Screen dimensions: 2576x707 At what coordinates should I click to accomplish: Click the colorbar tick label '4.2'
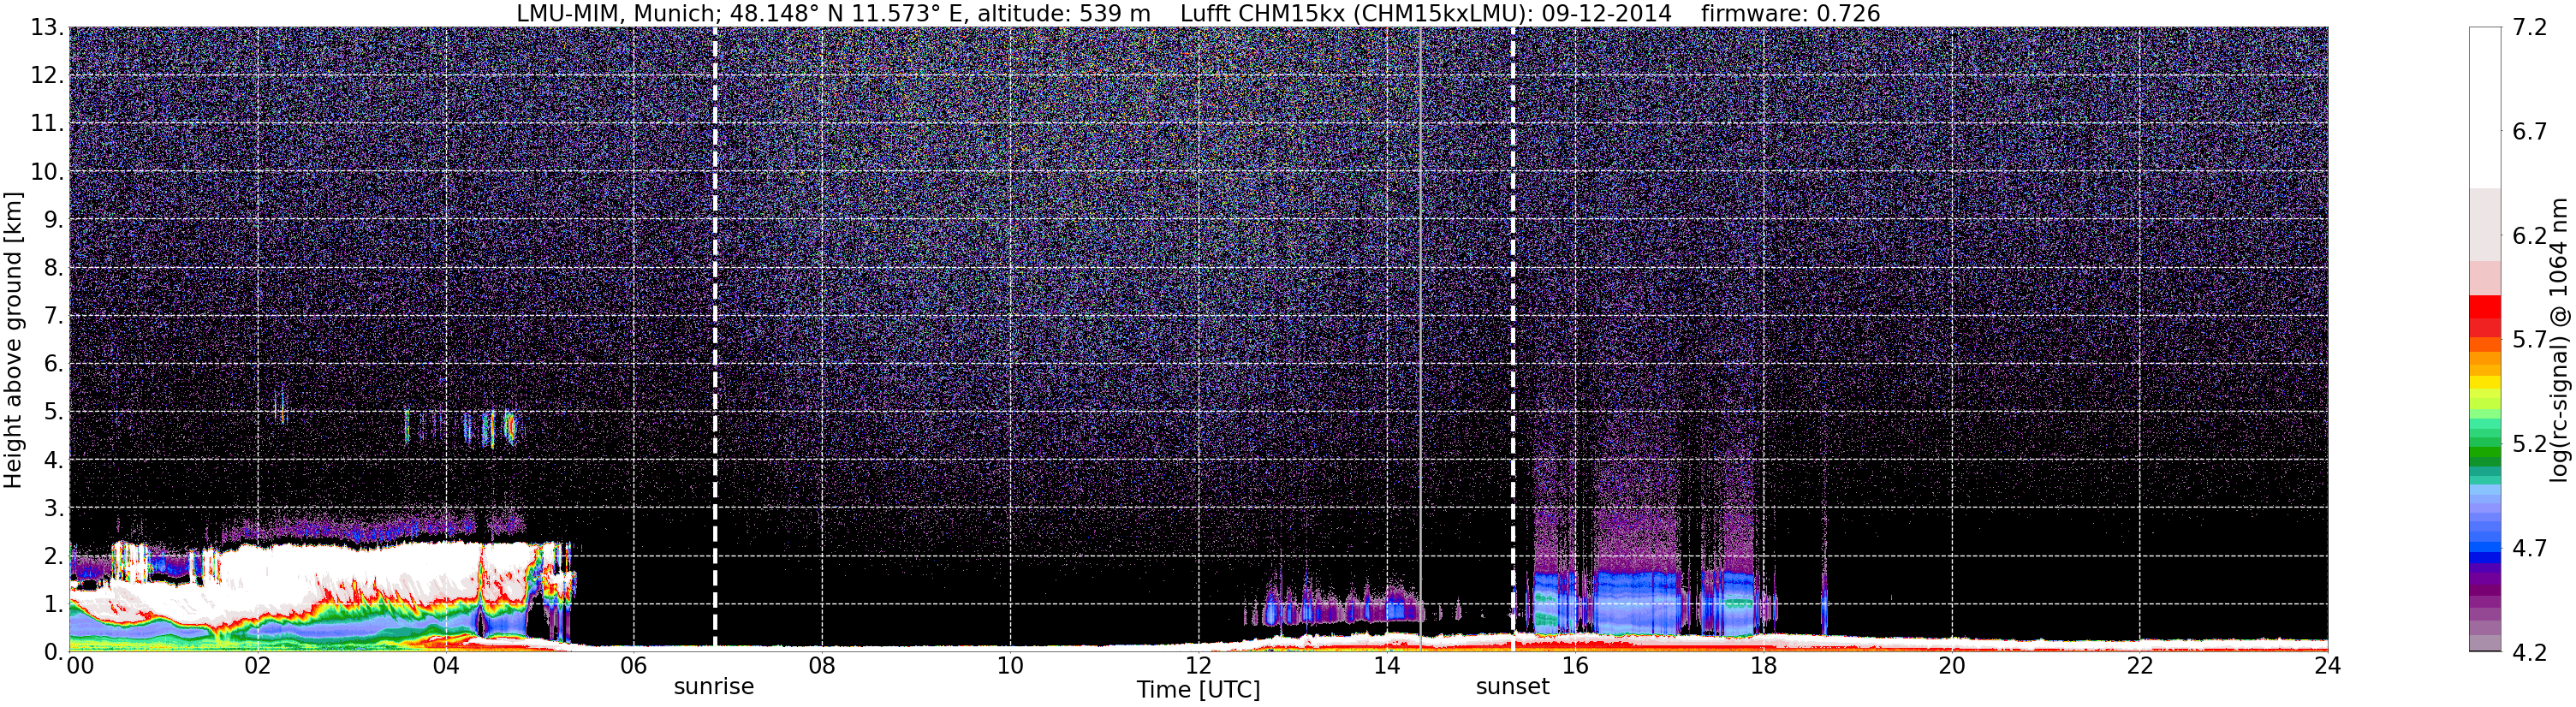pos(2529,652)
